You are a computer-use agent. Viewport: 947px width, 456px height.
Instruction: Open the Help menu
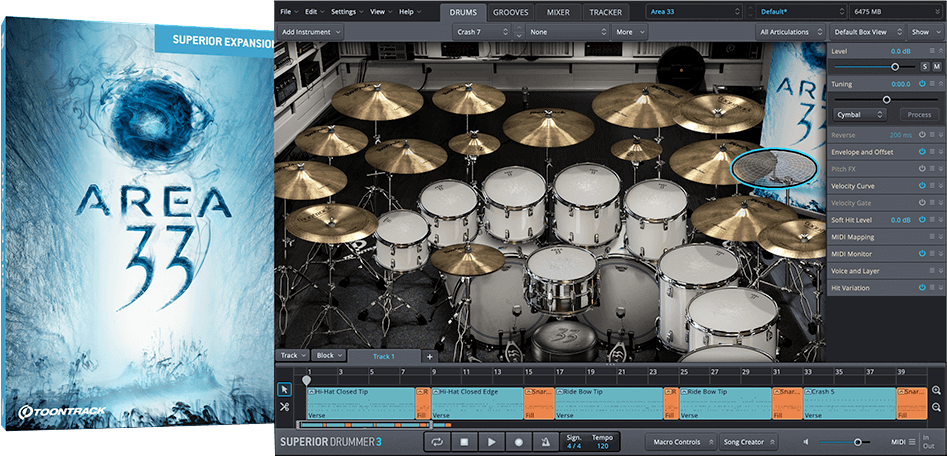click(x=410, y=11)
